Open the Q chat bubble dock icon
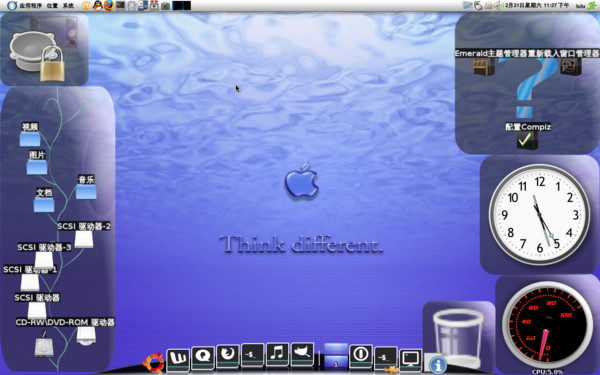 pyautogui.click(x=203, y=358)
